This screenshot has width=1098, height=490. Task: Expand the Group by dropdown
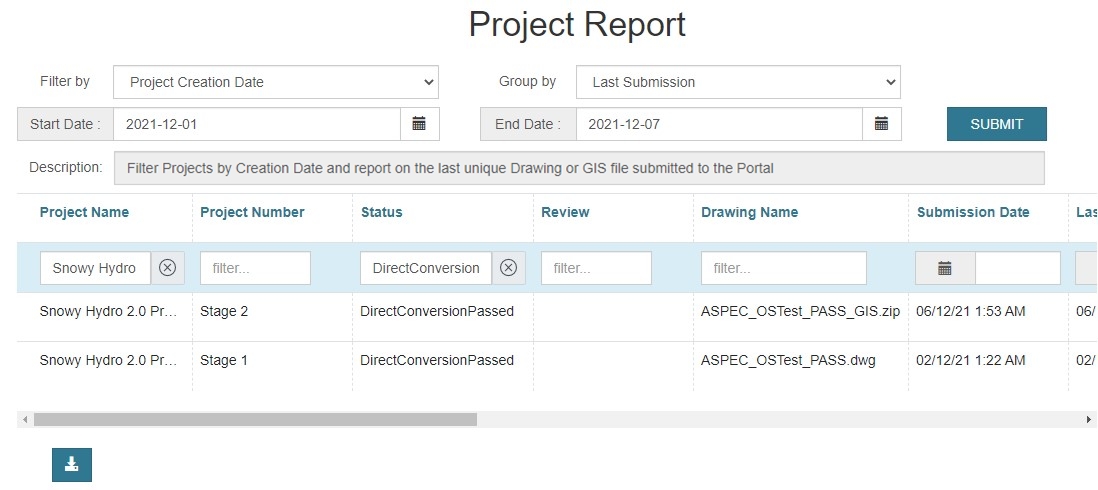(737, 82)
